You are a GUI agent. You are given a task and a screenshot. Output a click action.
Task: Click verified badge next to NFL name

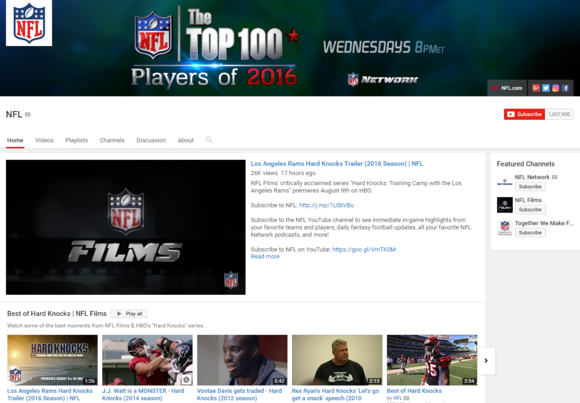click(x=28, y=115)
